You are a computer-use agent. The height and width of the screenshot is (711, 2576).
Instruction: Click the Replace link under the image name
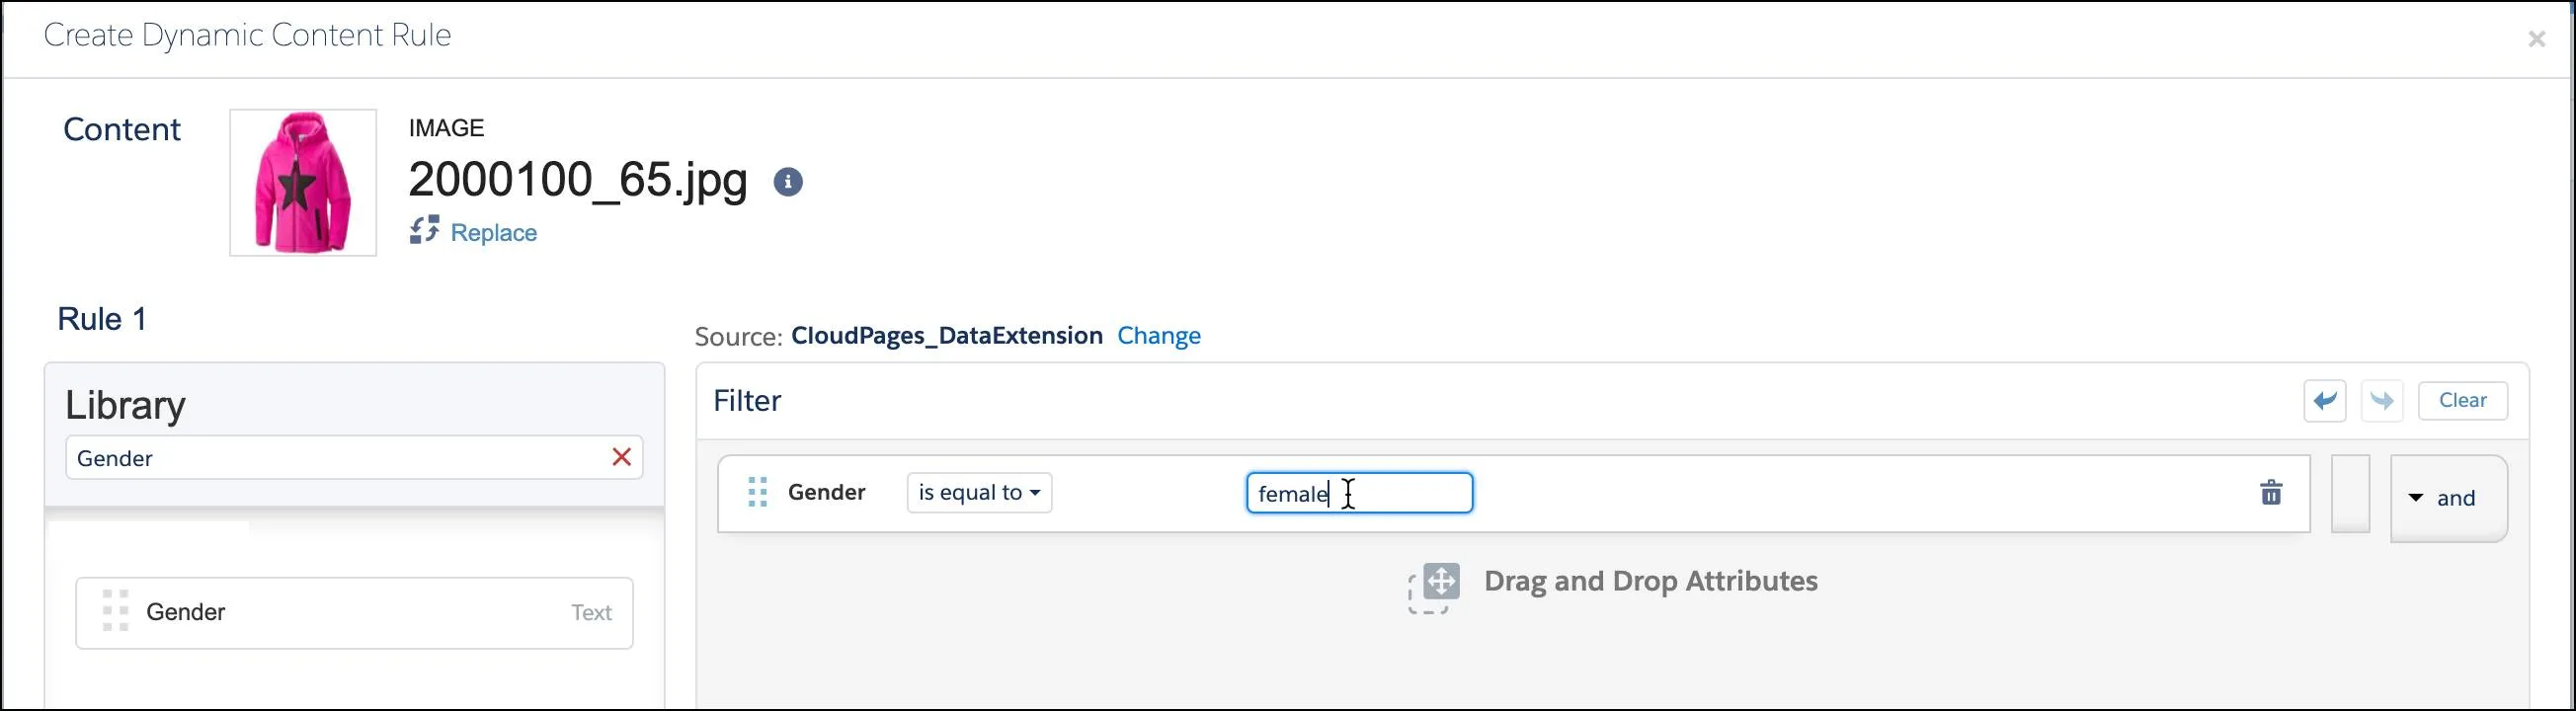tap(493, 231)
